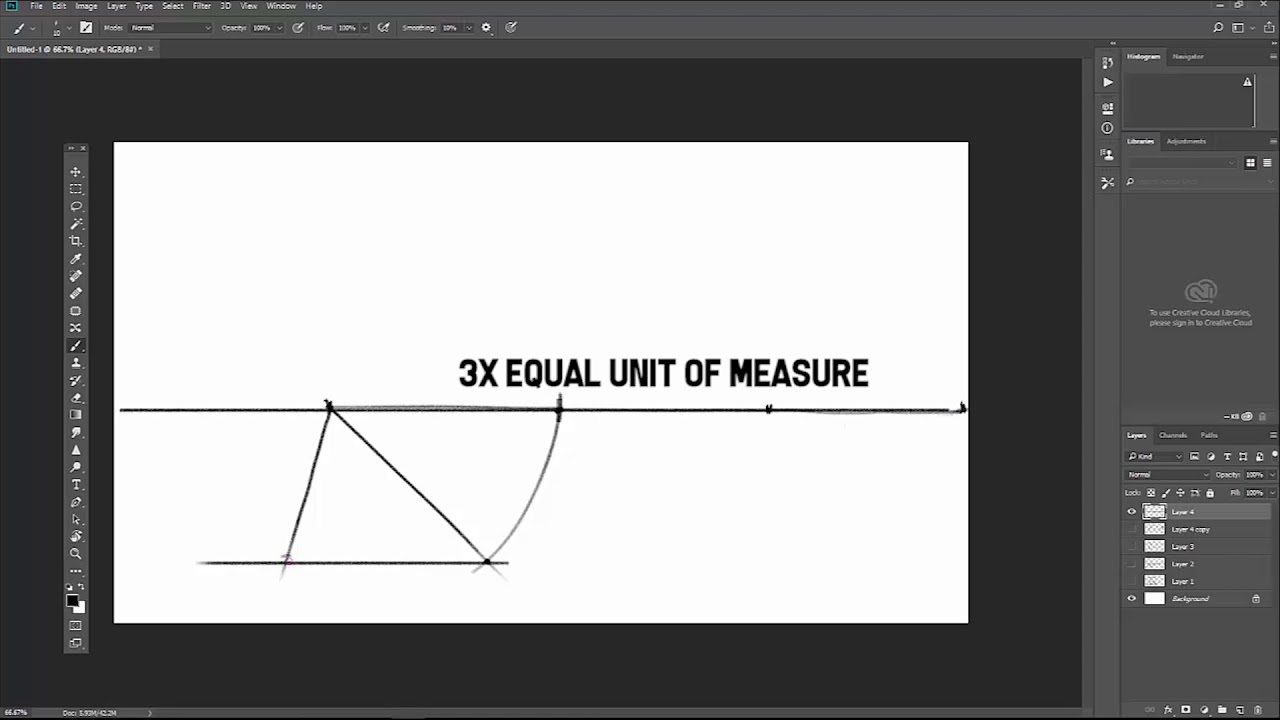Toggle lock transparent pixels

click(1151, 493)
